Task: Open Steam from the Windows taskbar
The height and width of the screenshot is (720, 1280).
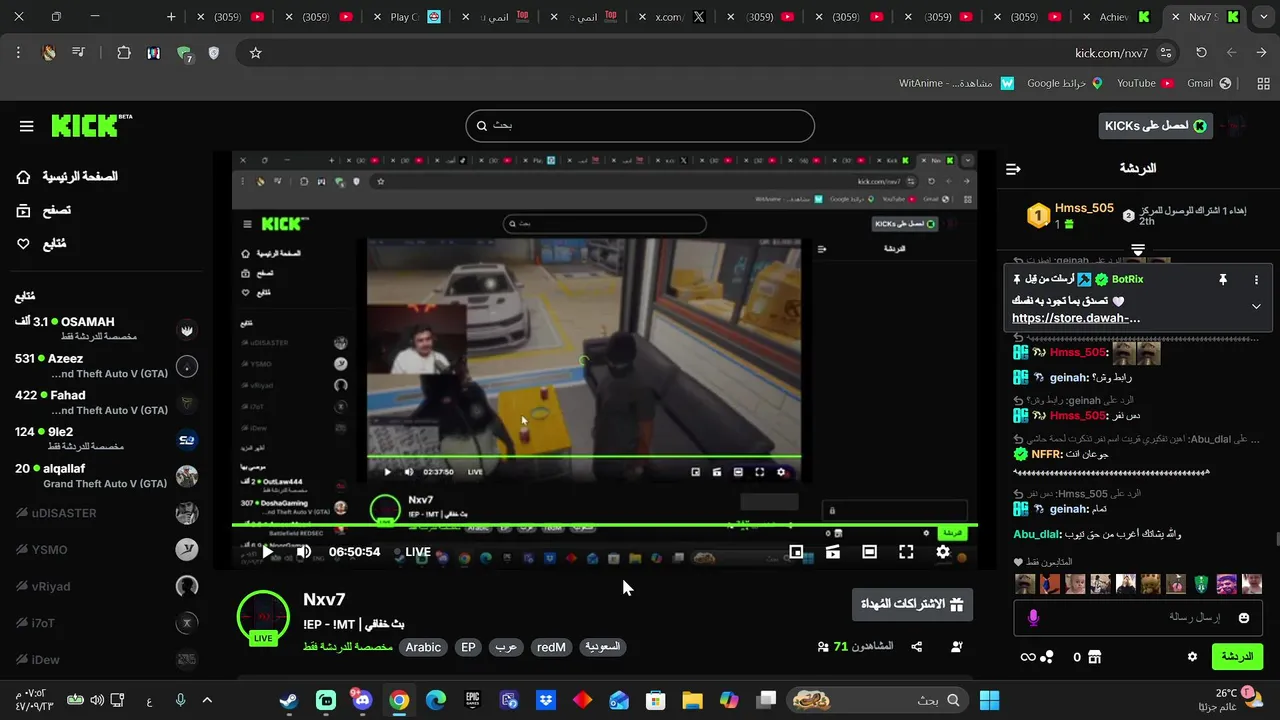Action: (x=289, y=701)
